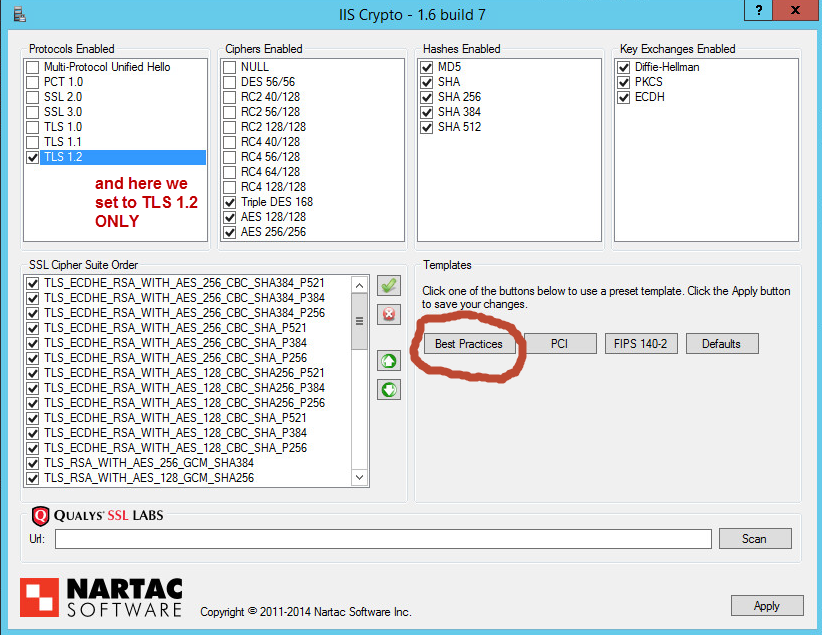Enable the SSL 2.0 protocol
The width and height of the screenshot is (822, 635).
tap(33, 97)
